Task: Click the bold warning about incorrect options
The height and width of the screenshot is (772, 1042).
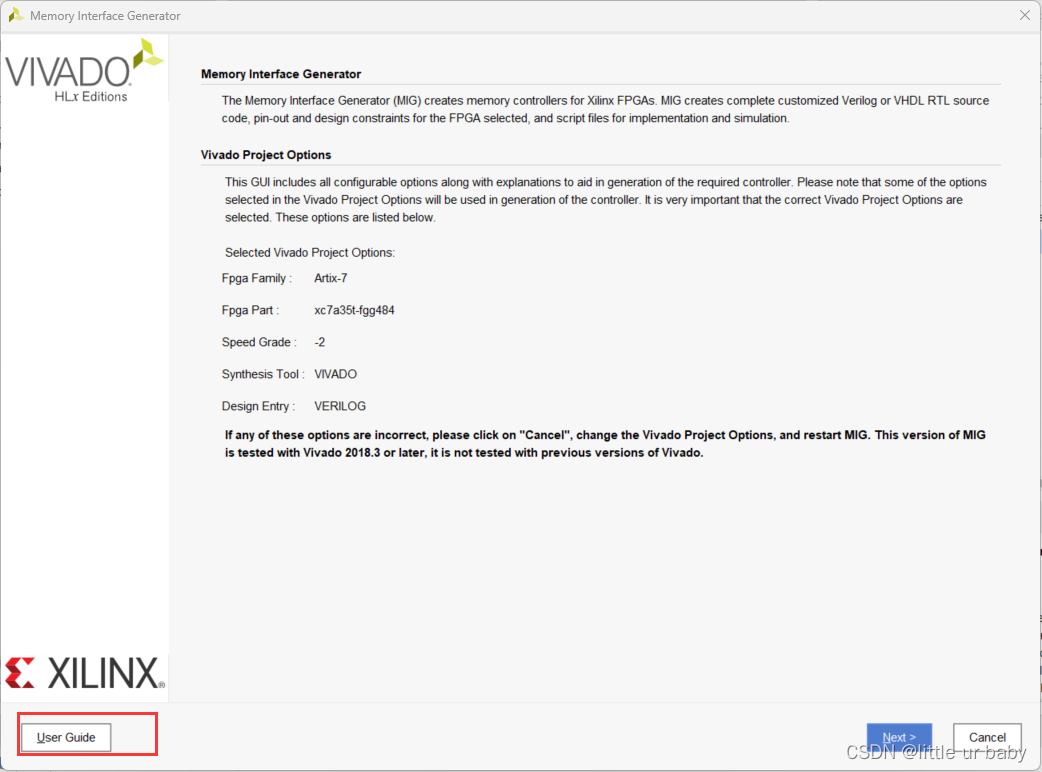Action: coord(605,444)
